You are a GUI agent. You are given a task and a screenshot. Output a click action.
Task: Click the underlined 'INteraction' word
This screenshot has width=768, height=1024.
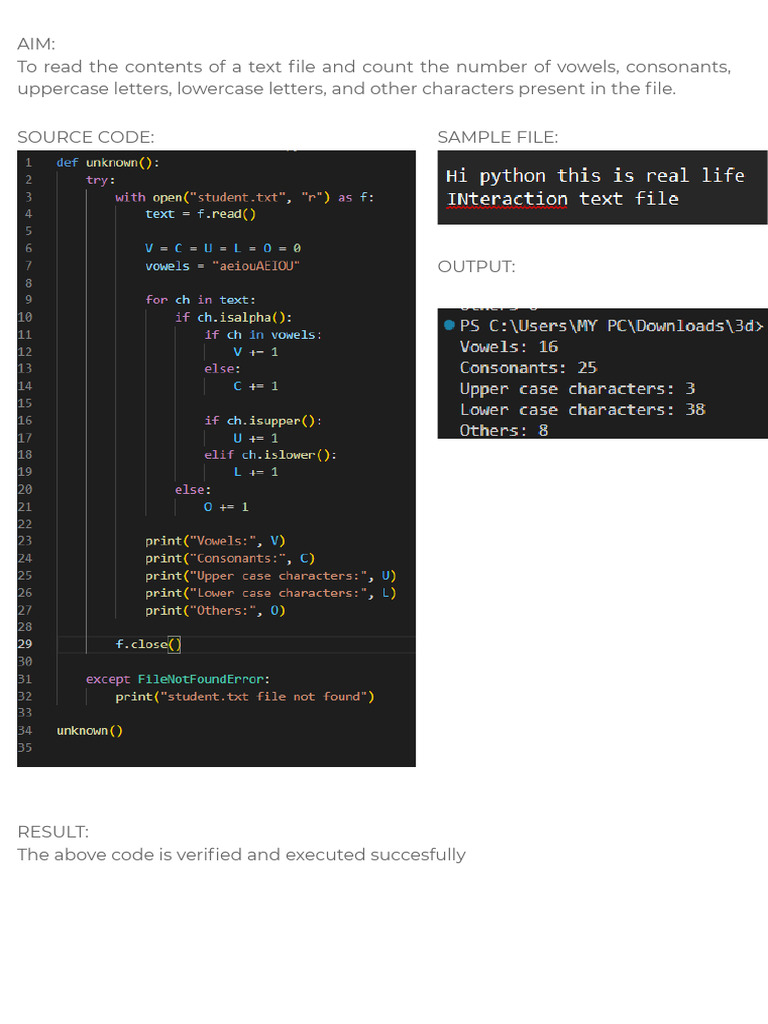(x=507, y=199)
